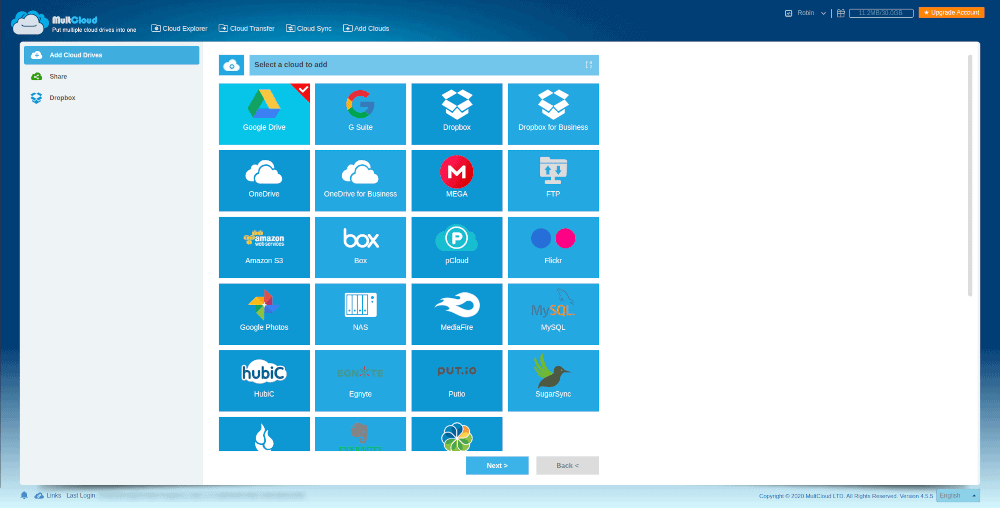The width and height of the screenshot is (1000, 508).
Task: Click the Back < button
Action: [x=568, y=465]
